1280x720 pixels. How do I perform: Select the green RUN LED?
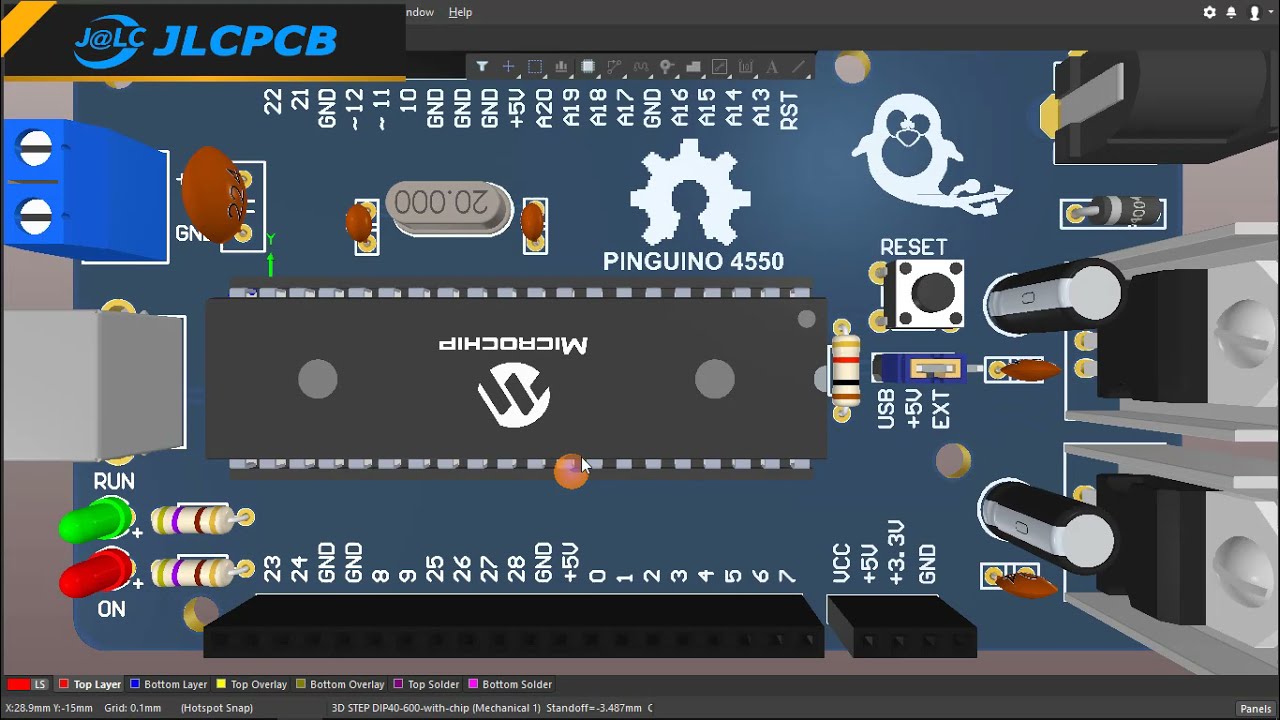[97, 521]
